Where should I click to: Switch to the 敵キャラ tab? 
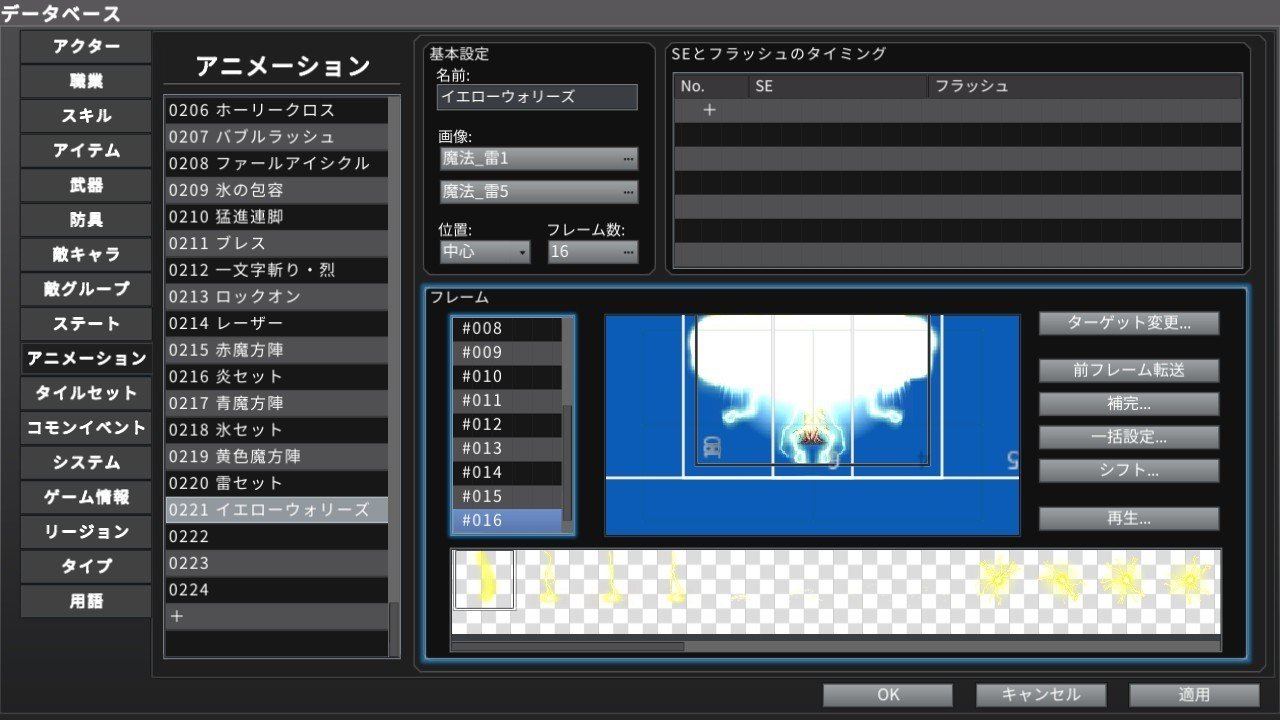tap(86, 254)
